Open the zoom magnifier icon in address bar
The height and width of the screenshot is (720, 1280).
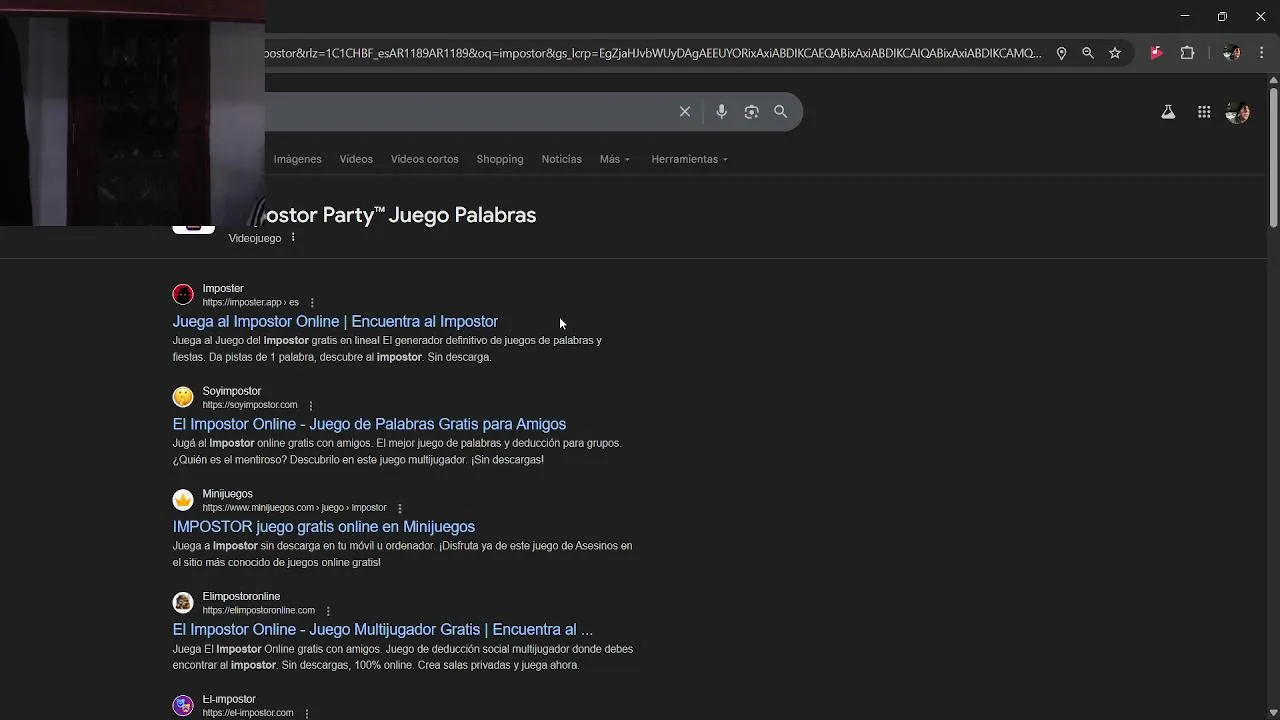[x=1088, y=53]
